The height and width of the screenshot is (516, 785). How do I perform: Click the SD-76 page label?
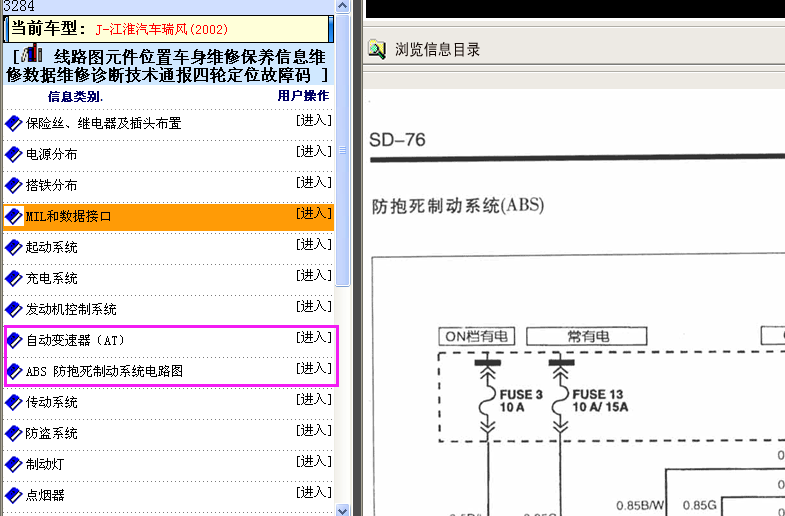point(397,140)
